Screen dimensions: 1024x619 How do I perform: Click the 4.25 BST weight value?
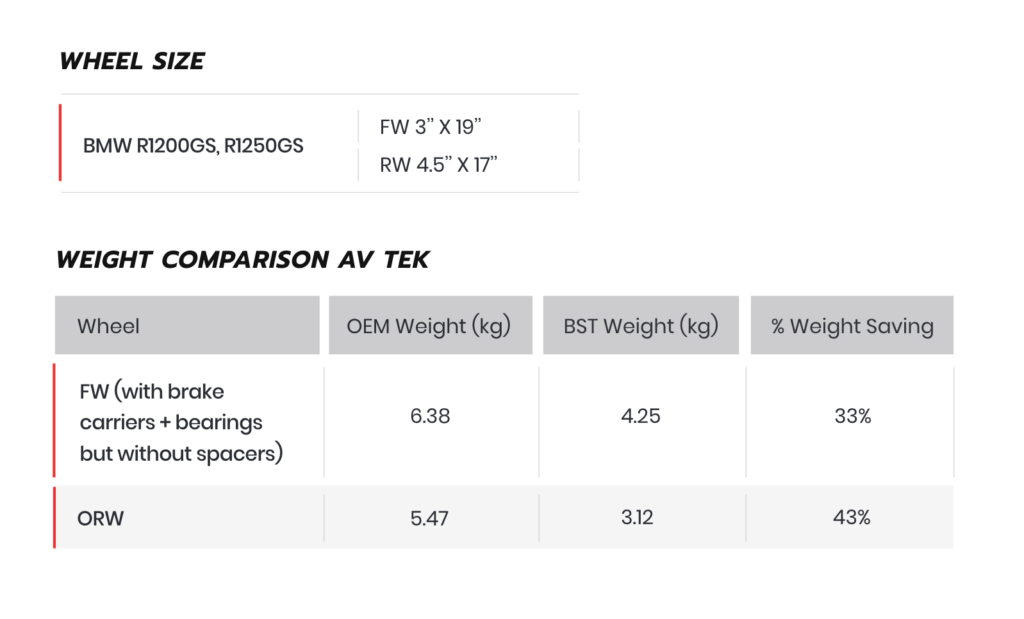[641, 416]
